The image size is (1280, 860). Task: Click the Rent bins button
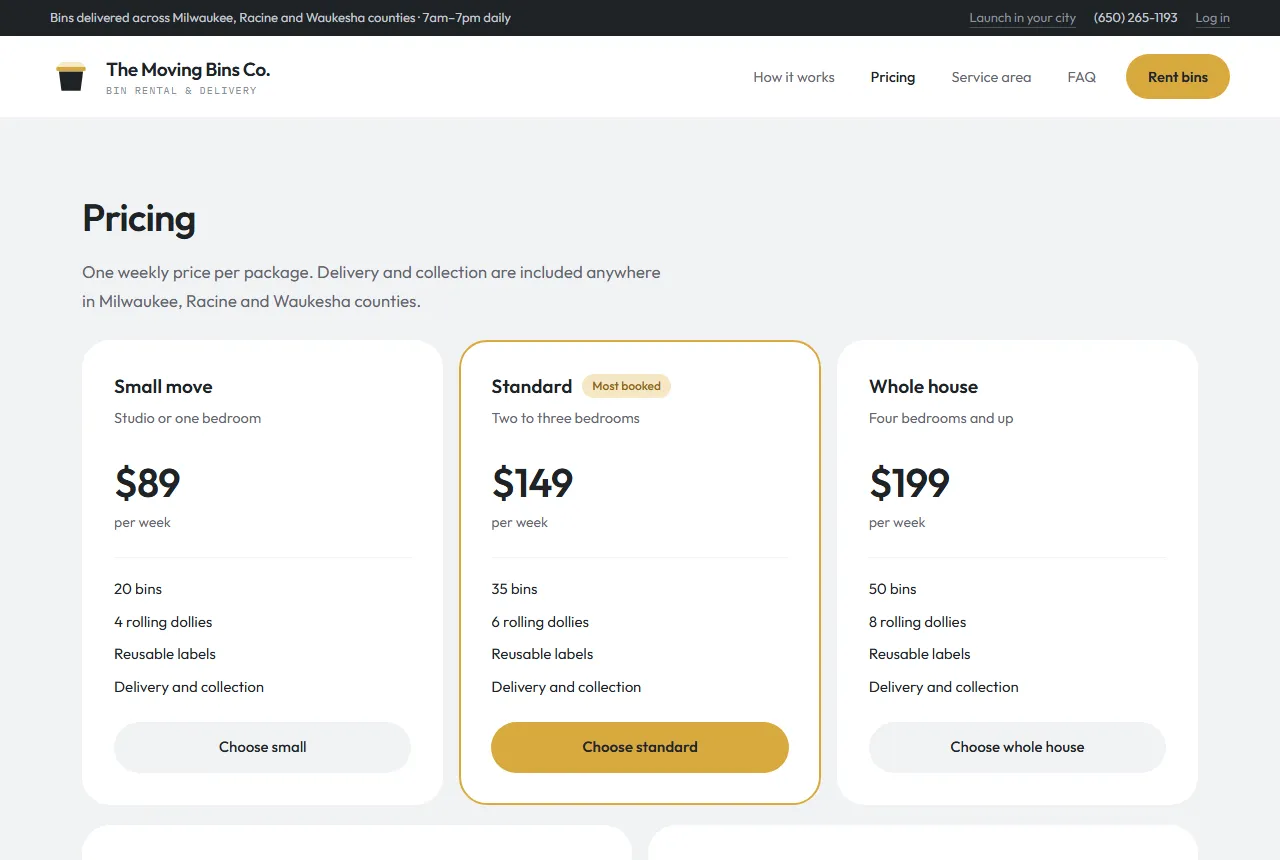point(1178,77)
